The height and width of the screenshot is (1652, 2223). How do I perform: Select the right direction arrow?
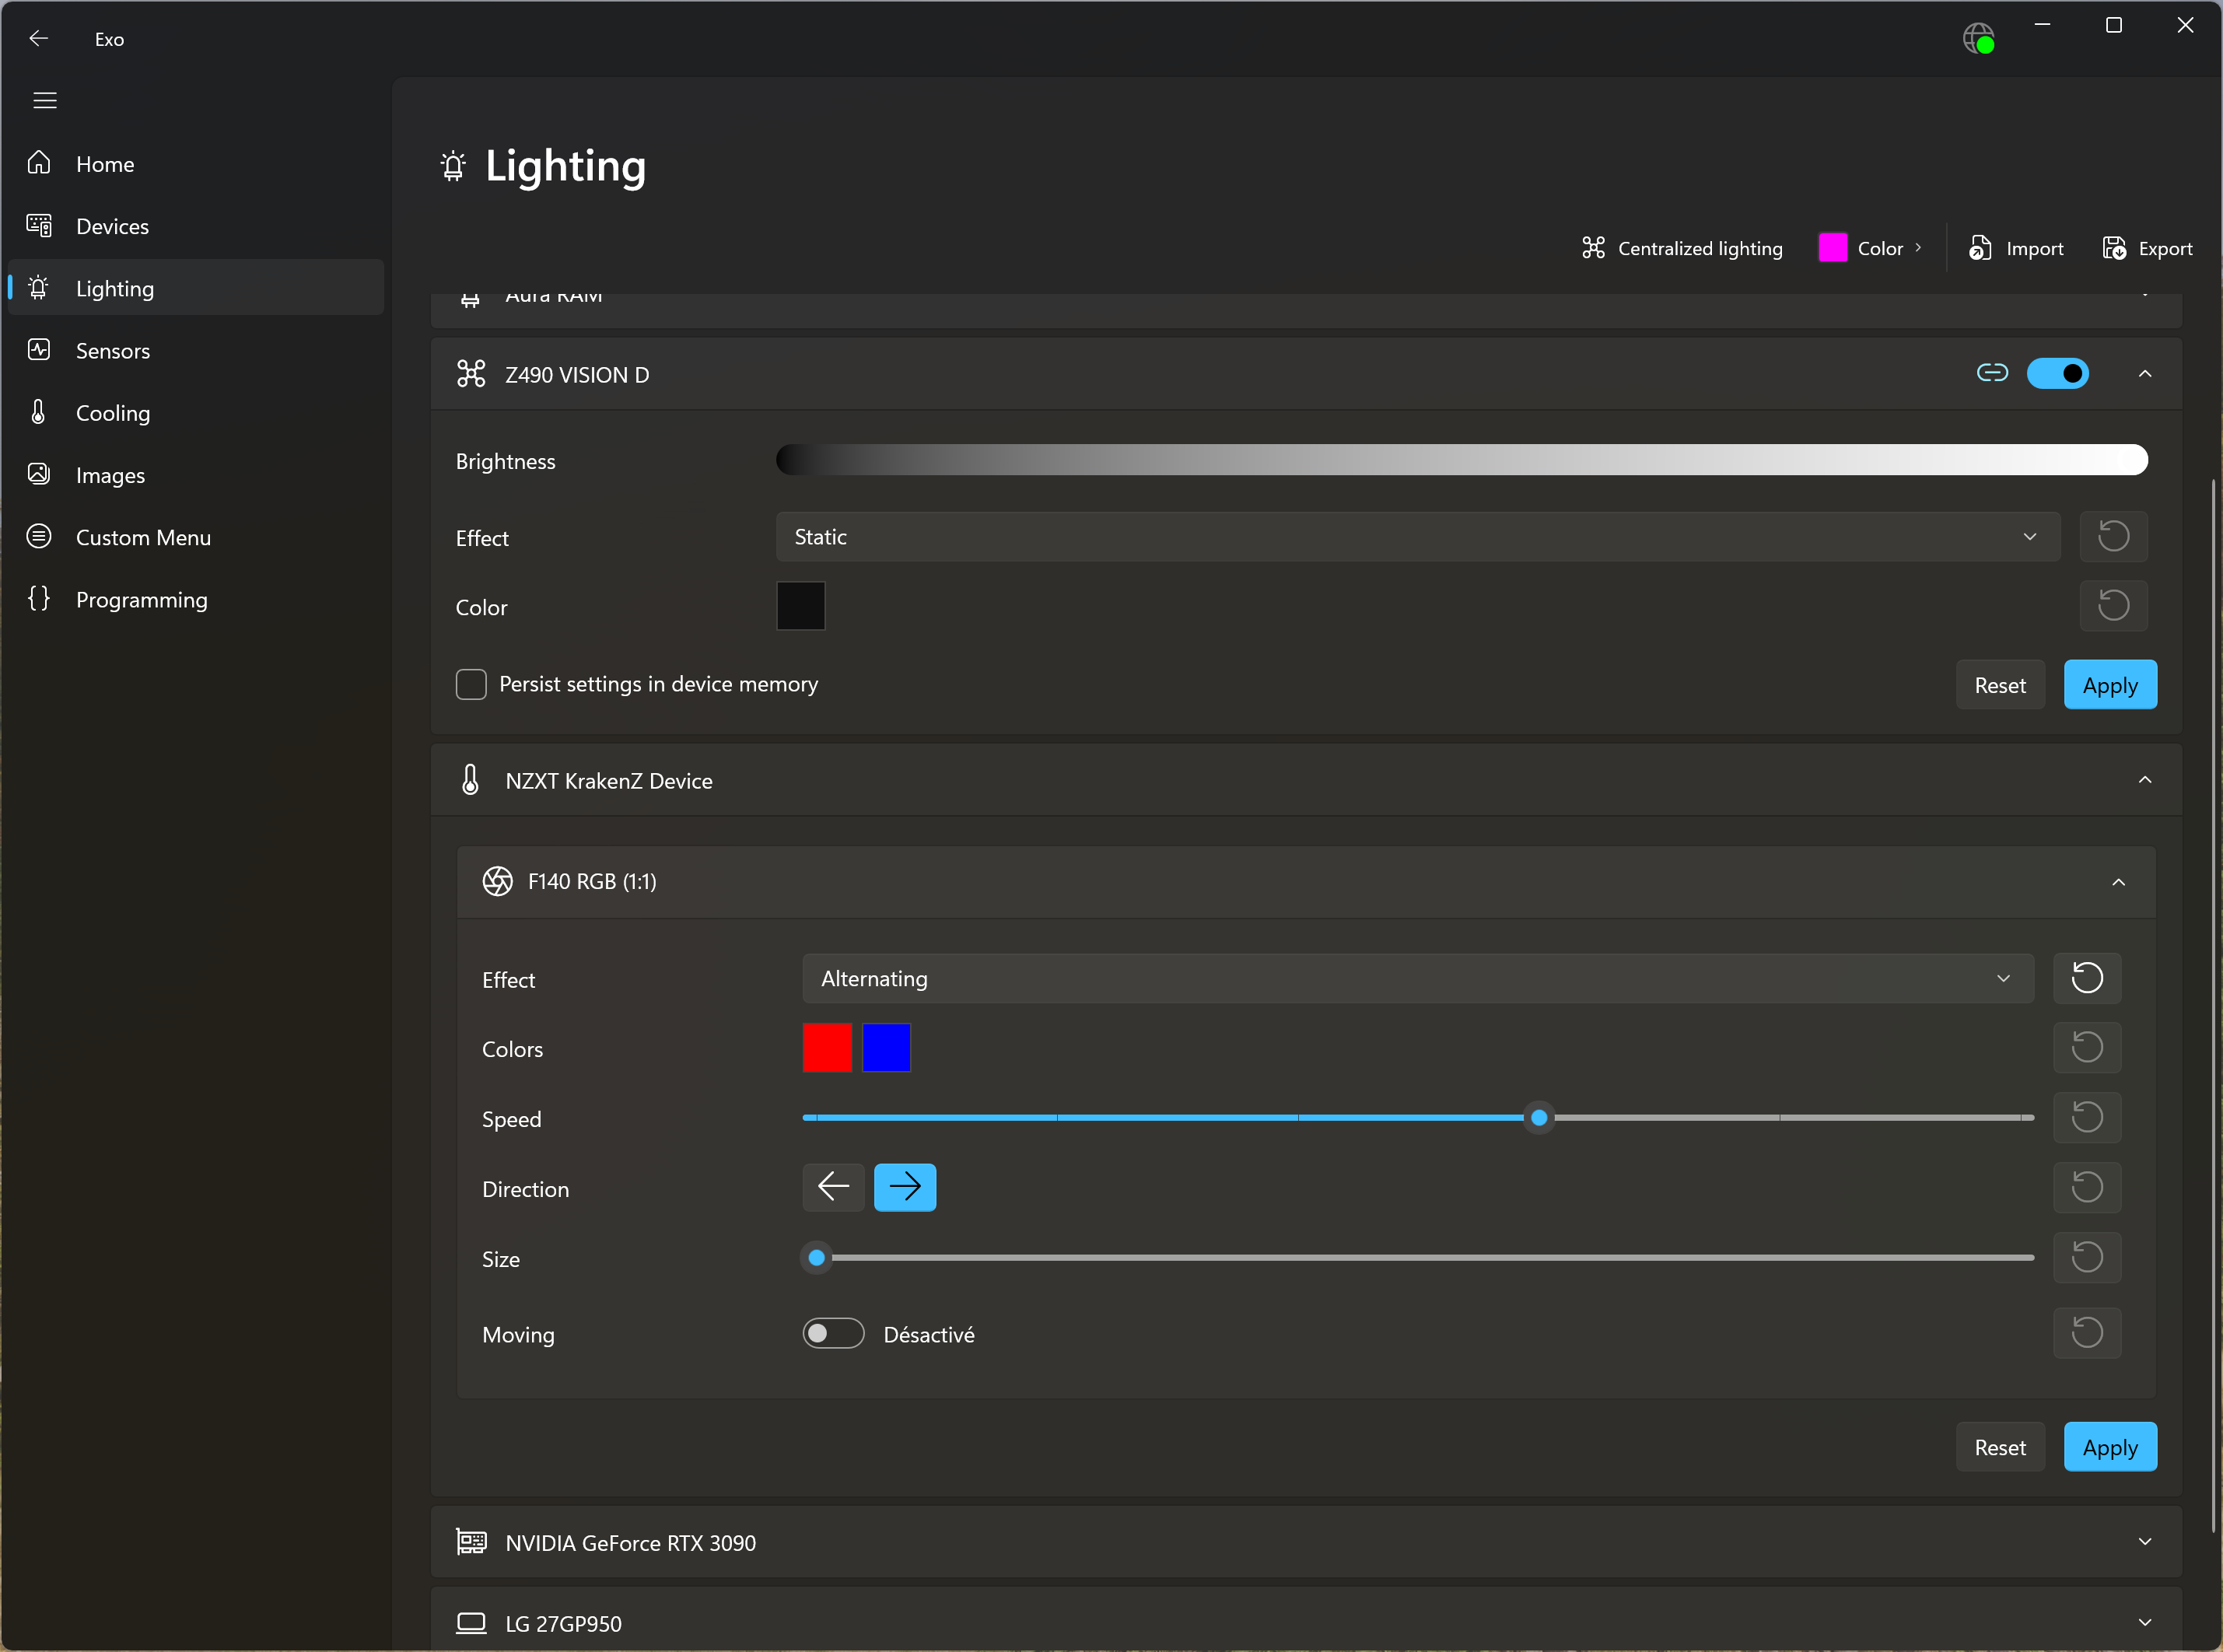[x=904, y=1187]
